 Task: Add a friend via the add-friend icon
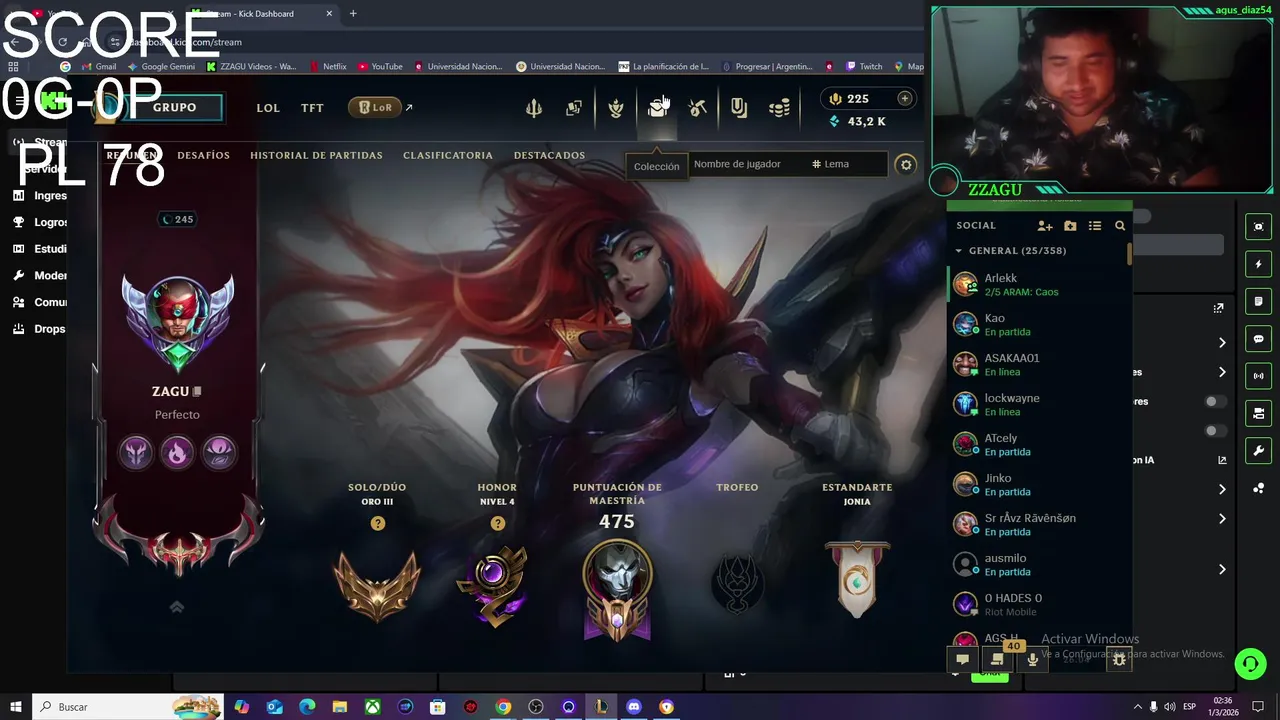[x=1045, y=226]
